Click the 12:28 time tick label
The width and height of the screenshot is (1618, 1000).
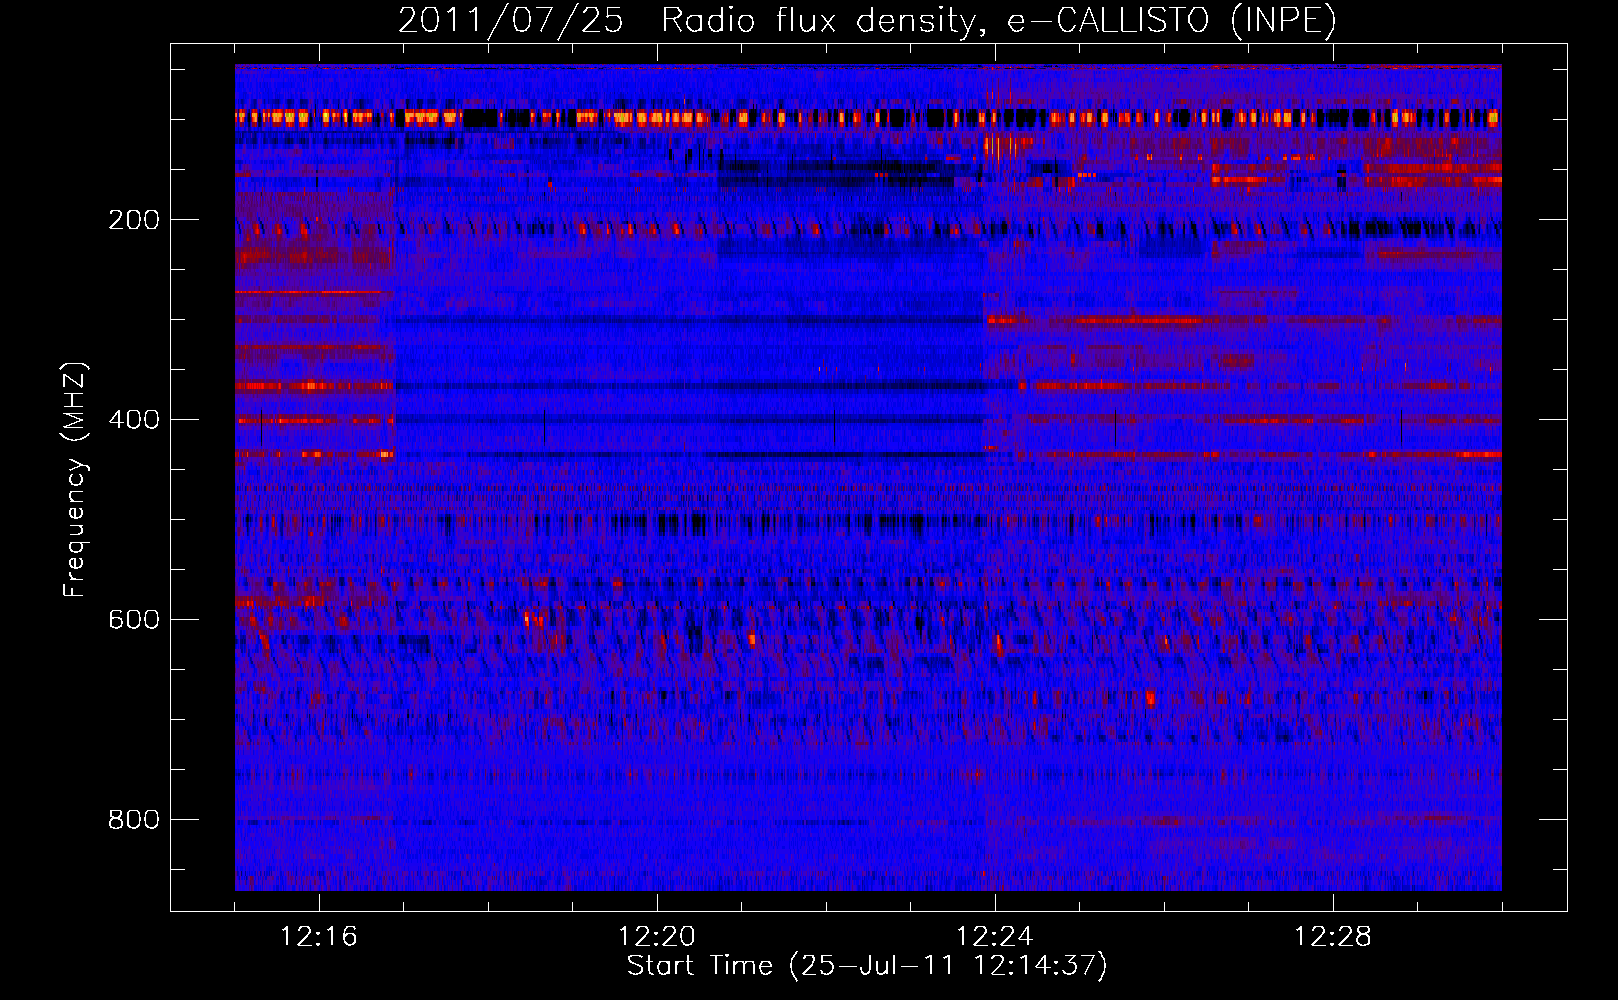click(x=1333, y=937)
